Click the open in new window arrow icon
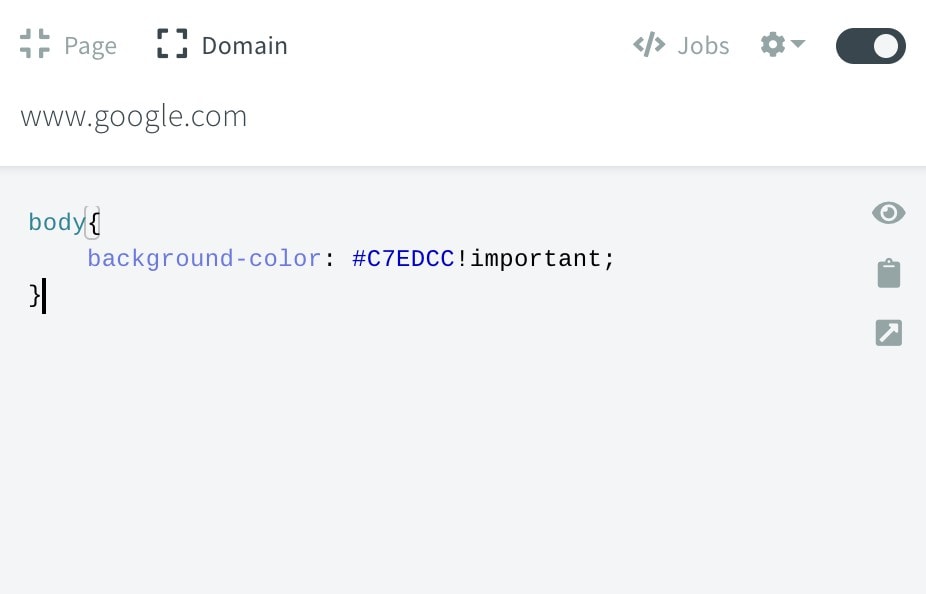The image size is (926, 594). tap(889, 332)
